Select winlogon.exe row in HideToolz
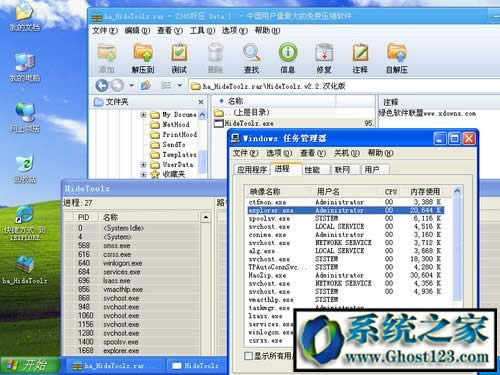This screenshot has height=375, width=500. (x=133, y=263)
